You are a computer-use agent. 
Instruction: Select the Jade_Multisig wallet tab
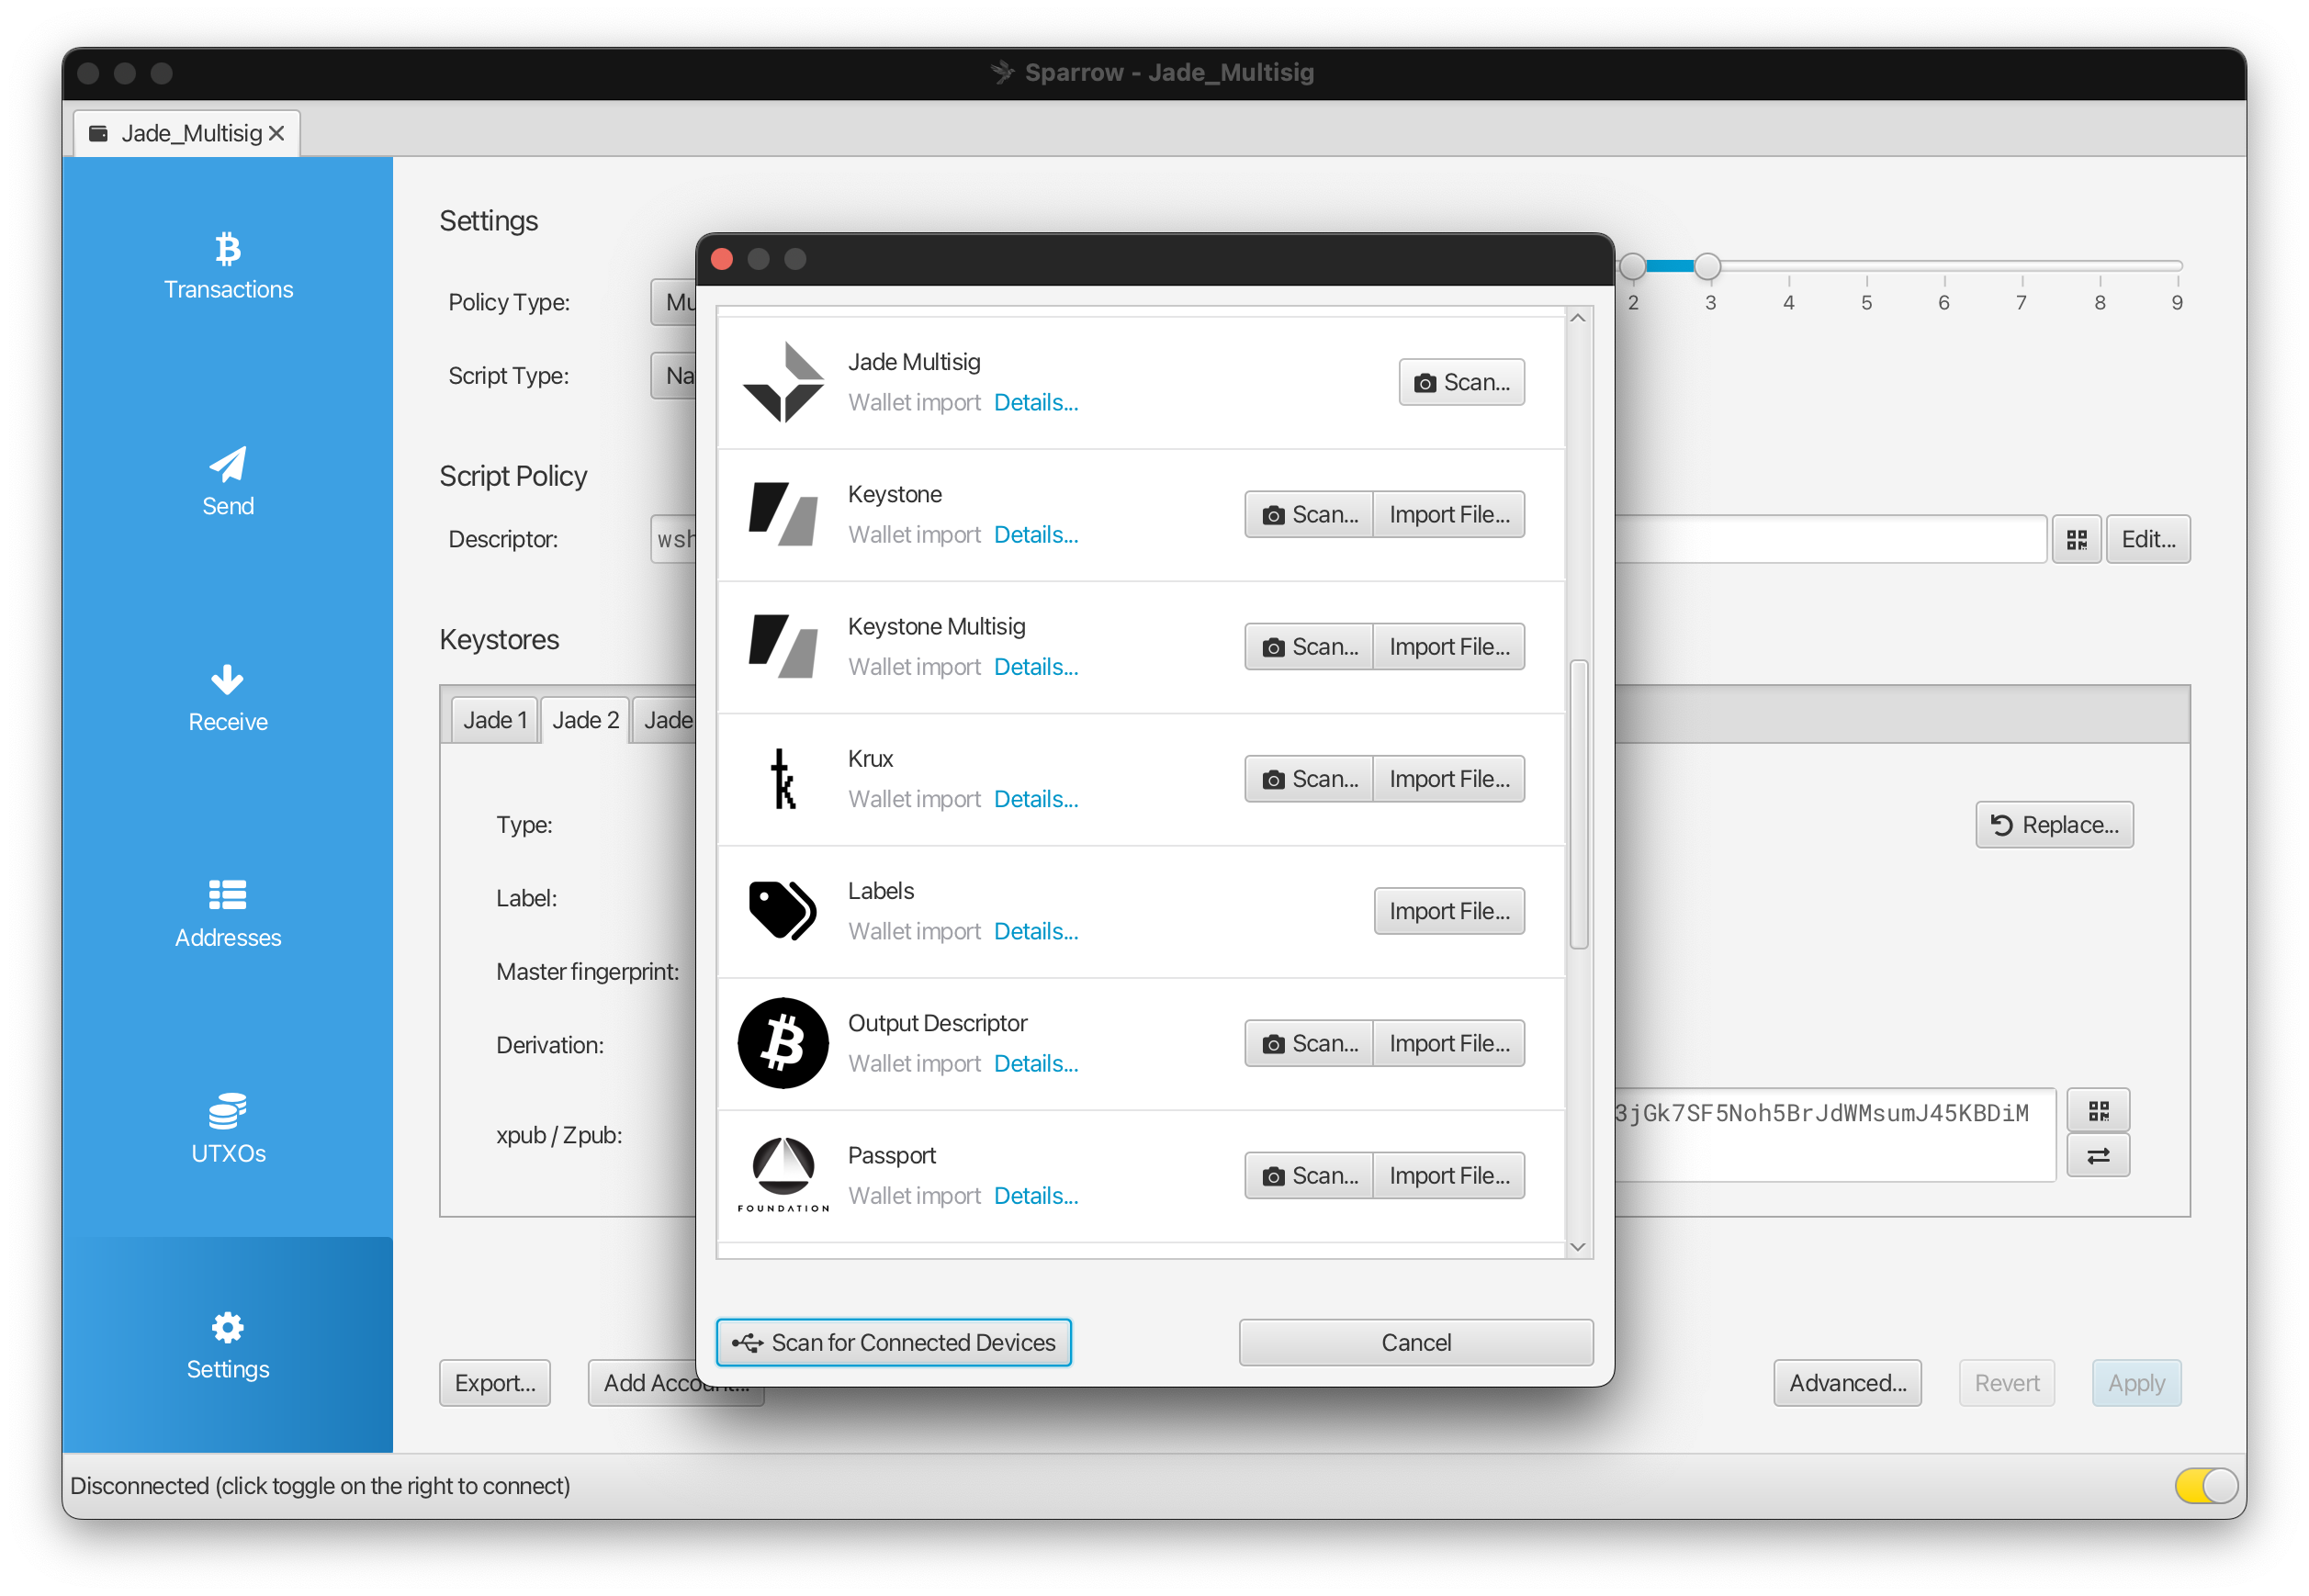(x=187, y=133)
